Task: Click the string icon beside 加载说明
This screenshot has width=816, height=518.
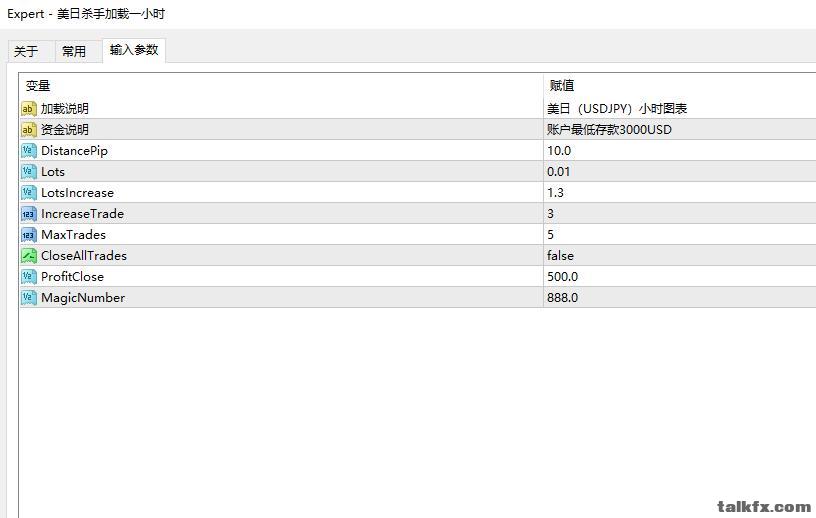Action: point(29,109)
